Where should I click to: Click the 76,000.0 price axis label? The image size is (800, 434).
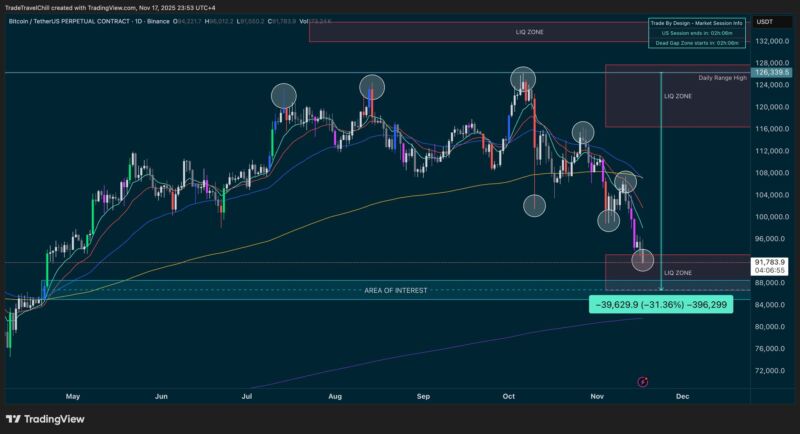[x=770, y=349]
